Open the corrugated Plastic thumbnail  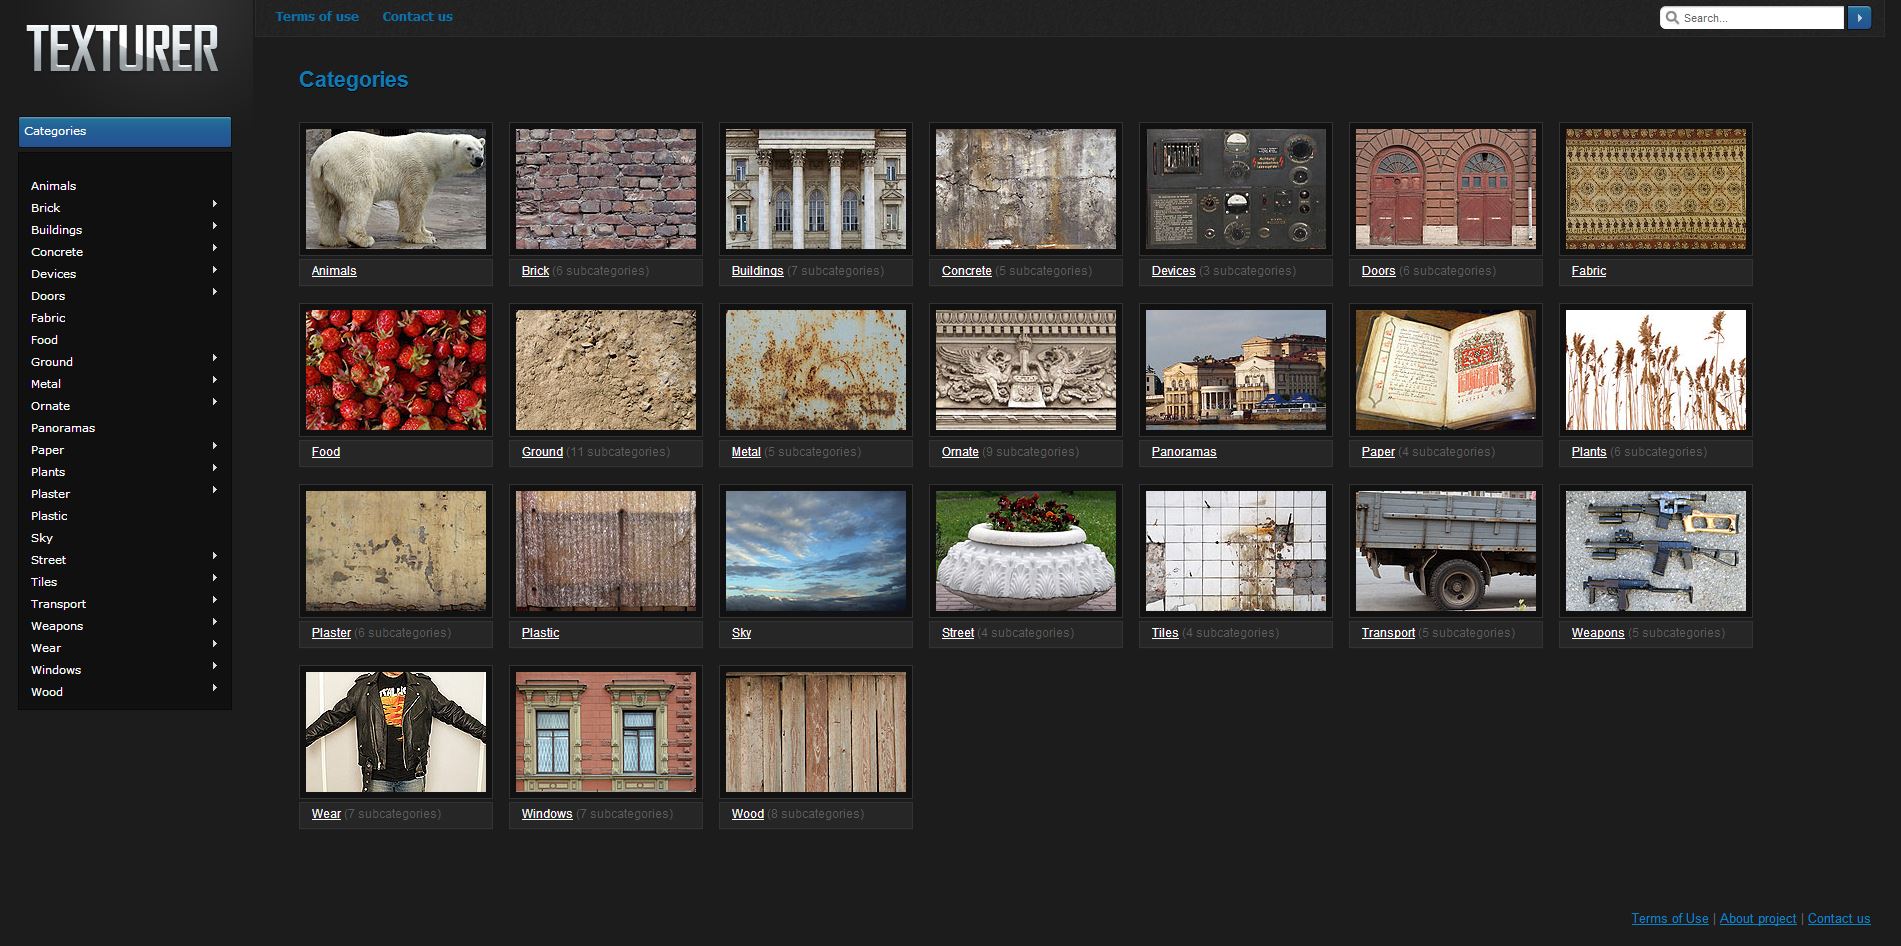[606, 551]
